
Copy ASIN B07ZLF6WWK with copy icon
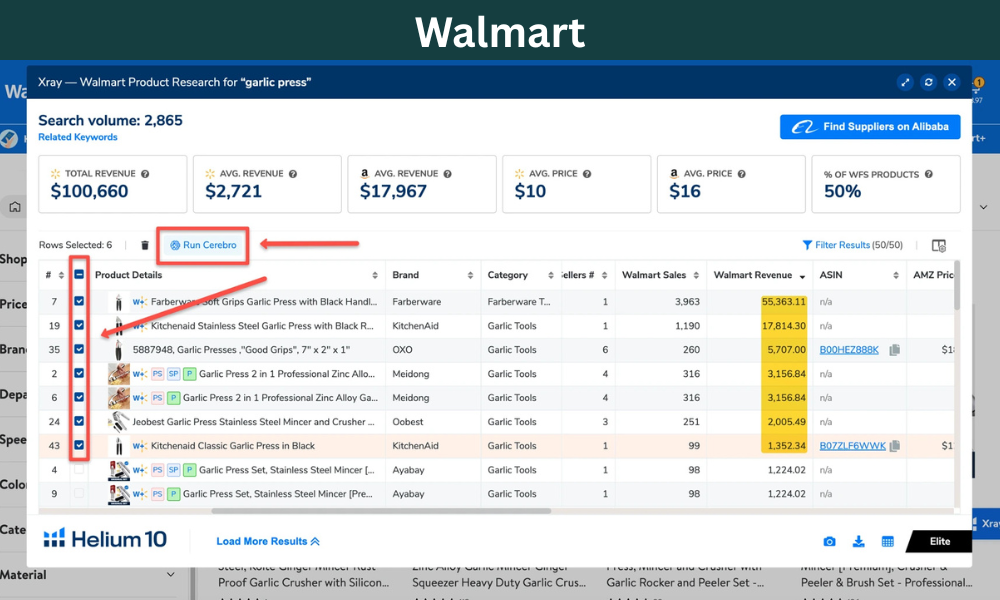[895, 446]
